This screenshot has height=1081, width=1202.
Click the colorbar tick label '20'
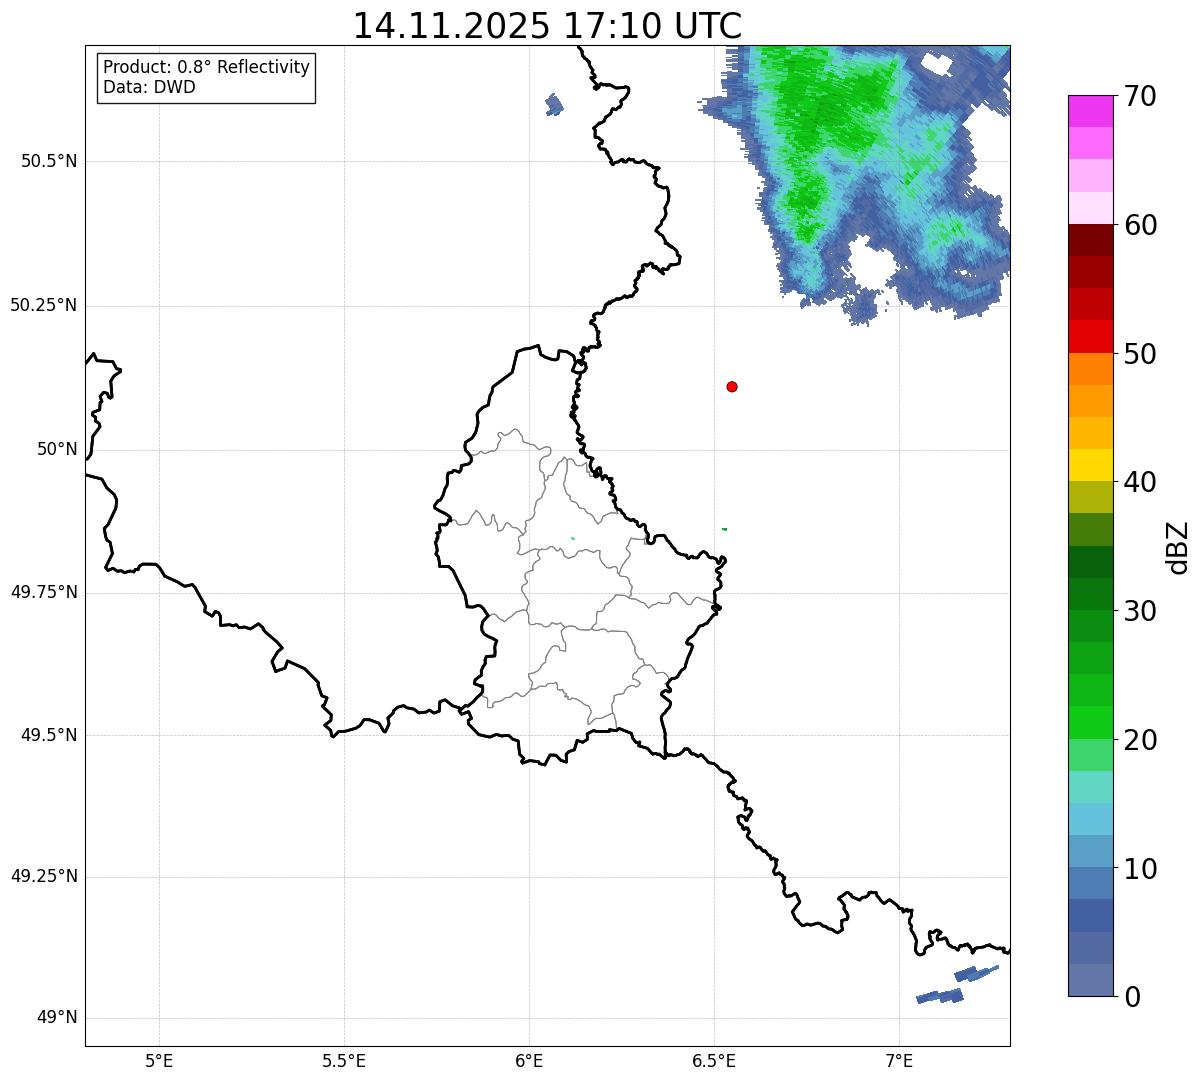coord(1140,740)
